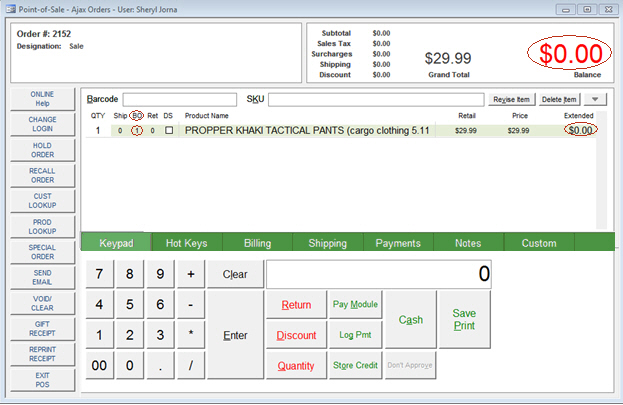
Task: Open the dropdown arrow beside Delete Item
Action: point(595,99)
